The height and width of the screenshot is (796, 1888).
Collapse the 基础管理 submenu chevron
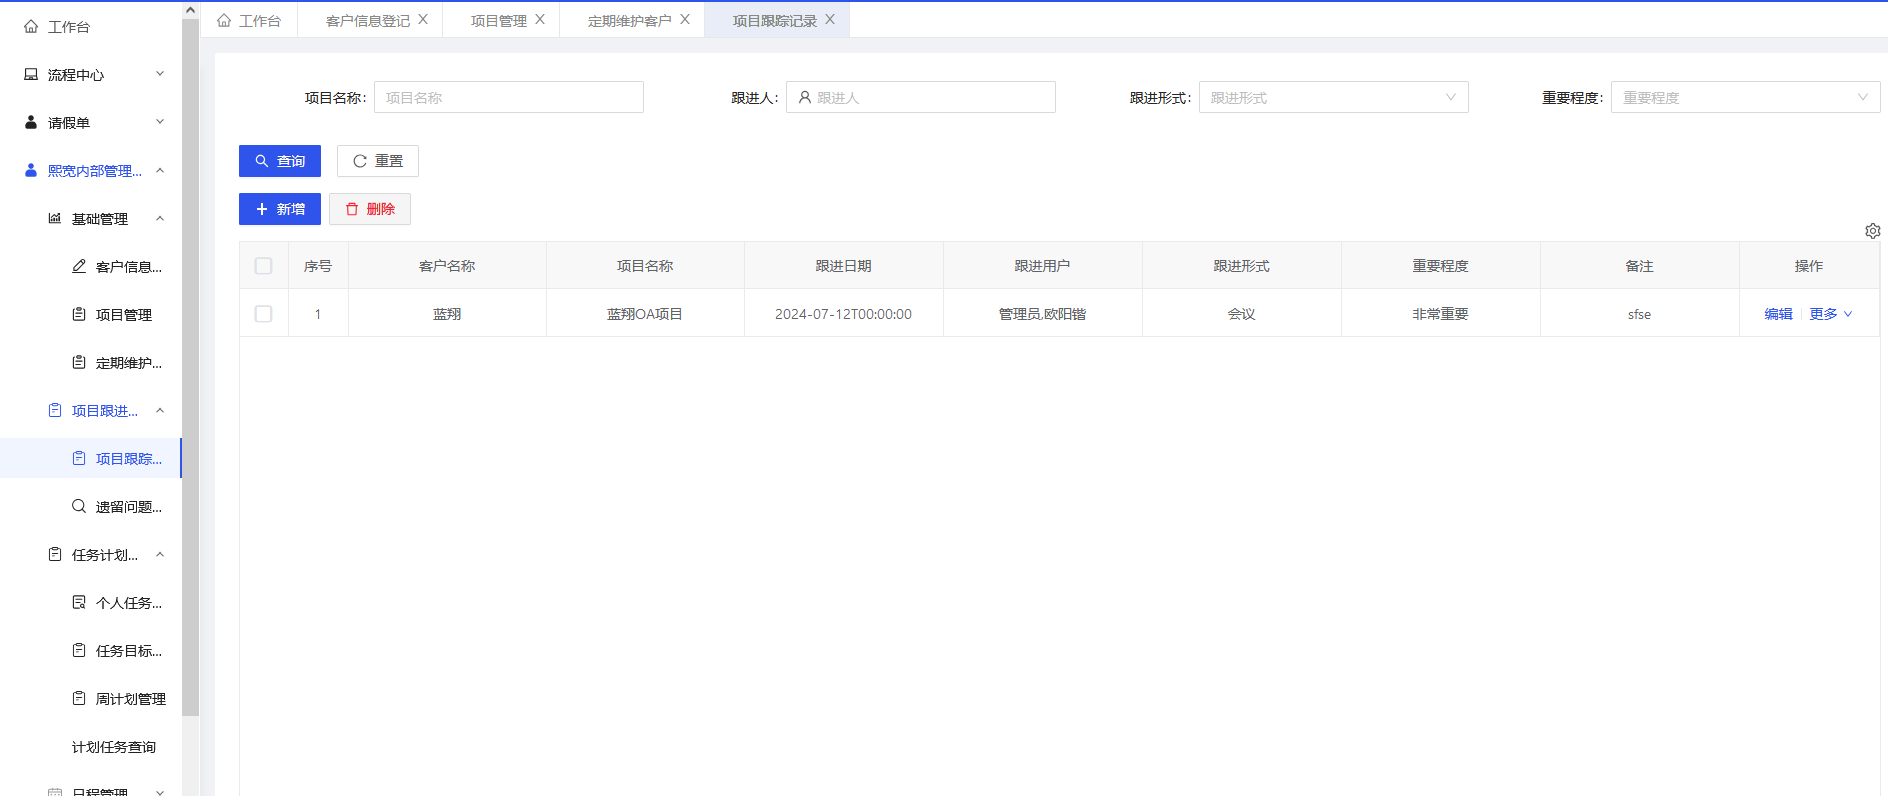pos(160,218)
